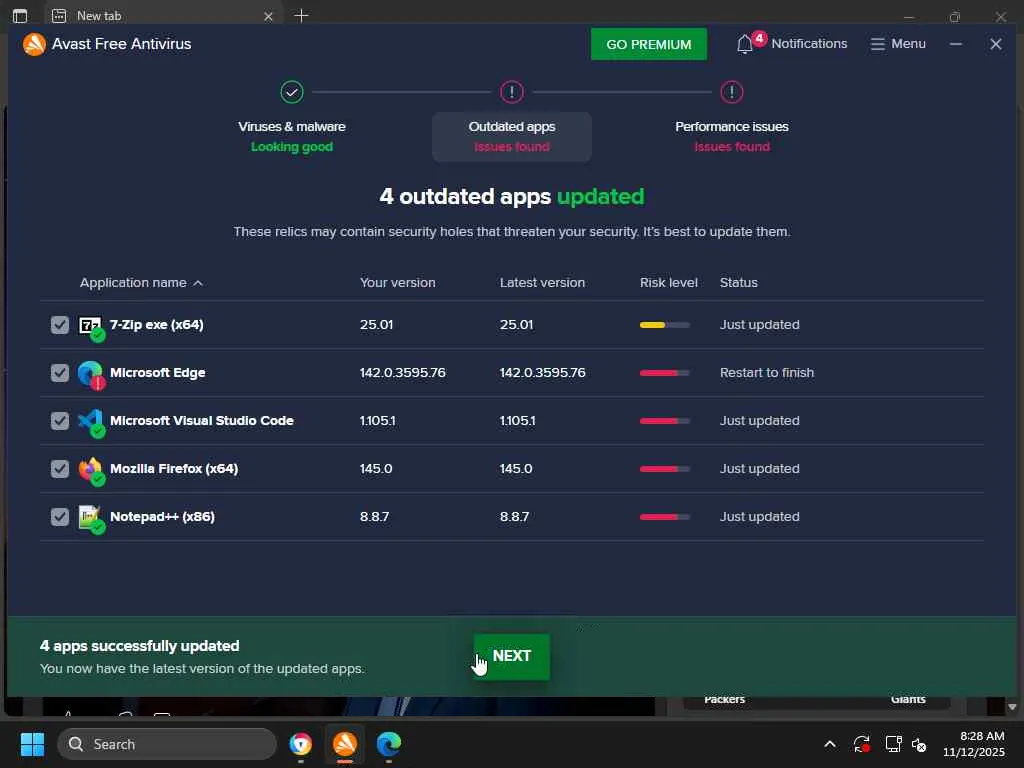Click the Visual Studio Code red risk bar
Viewport: 1024px width, 768px height.
tap(664, 421)
